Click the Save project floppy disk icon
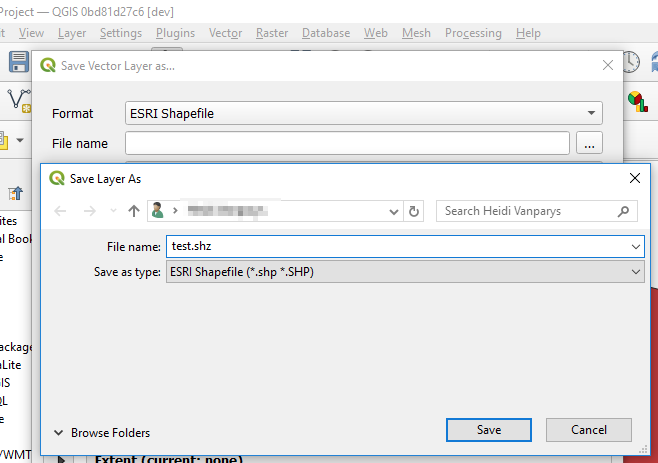The height and width of the screenshot is (463, 658). (19, 62)
